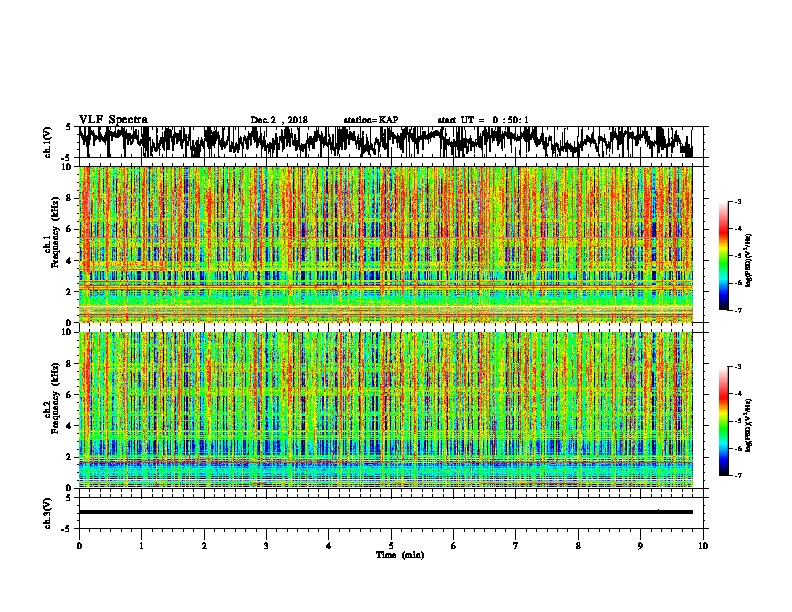Click inside the ch.2 spectrogram panel

click(x=385, y=410)
